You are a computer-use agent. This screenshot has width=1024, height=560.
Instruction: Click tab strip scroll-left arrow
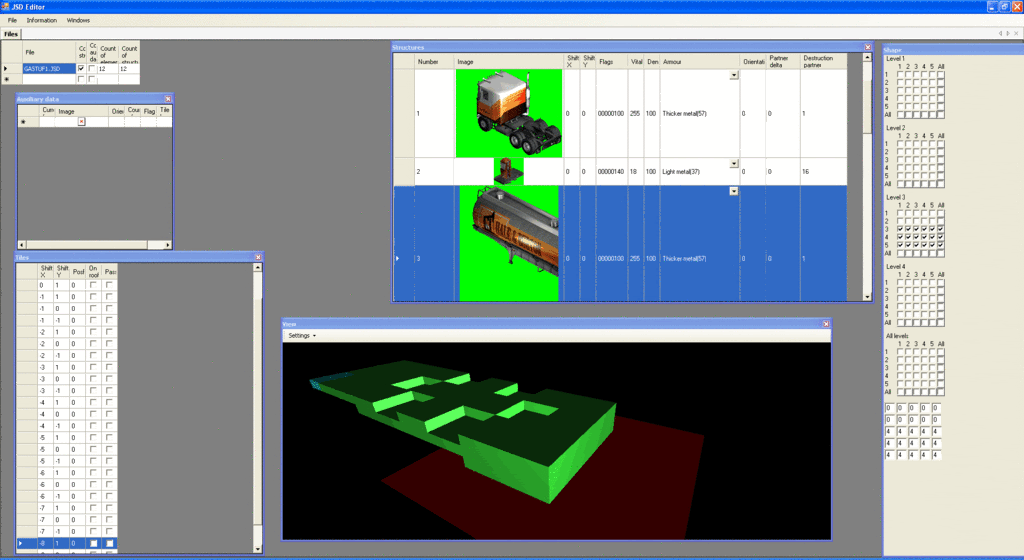pos(1000,33)
